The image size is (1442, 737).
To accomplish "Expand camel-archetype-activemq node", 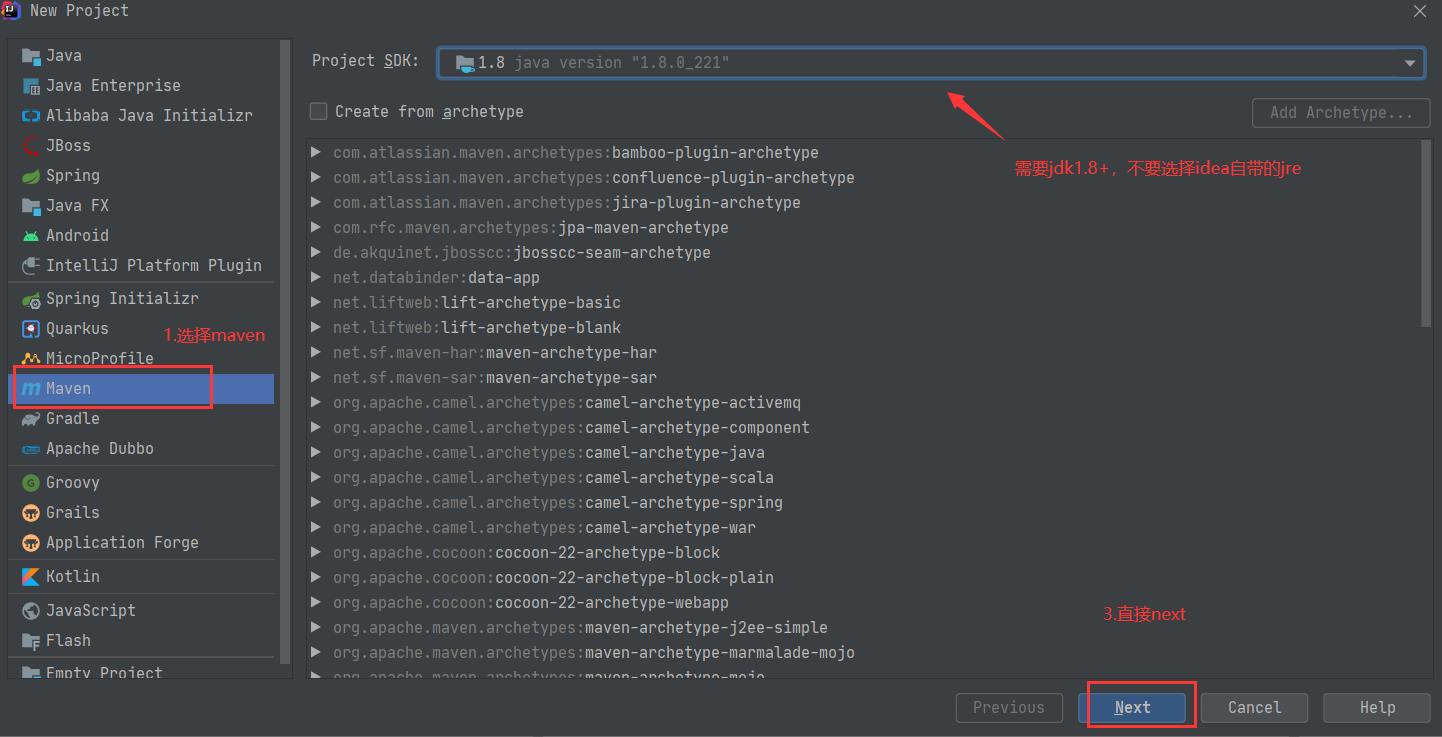I will point(316,403).
